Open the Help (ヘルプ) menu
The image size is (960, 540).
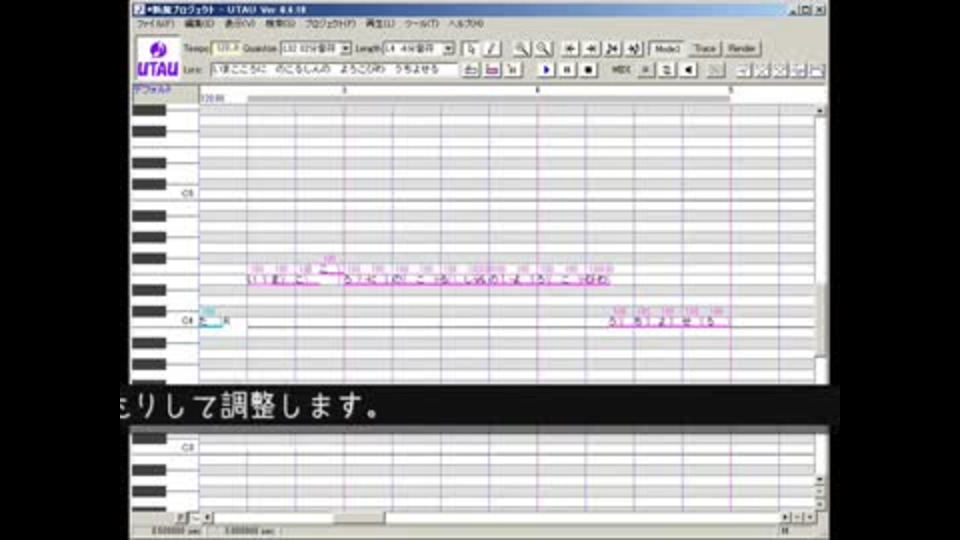click(466, 24)
